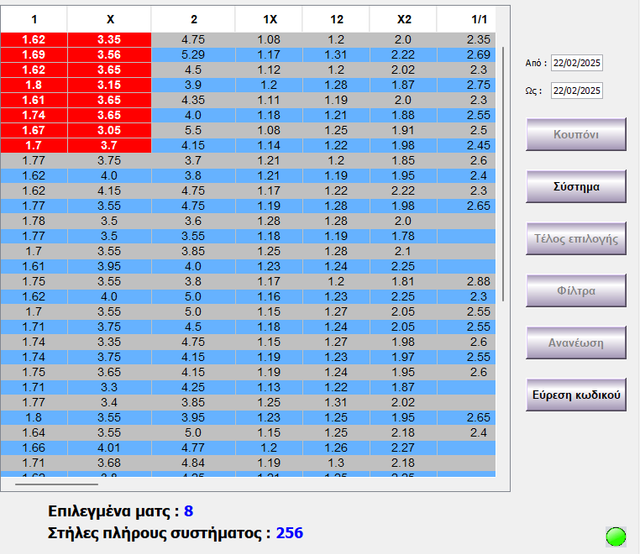This screenshot has height=554, width=640.
Task: Click the 1.14 cell in column 1X
Action: tap(269, 145)
